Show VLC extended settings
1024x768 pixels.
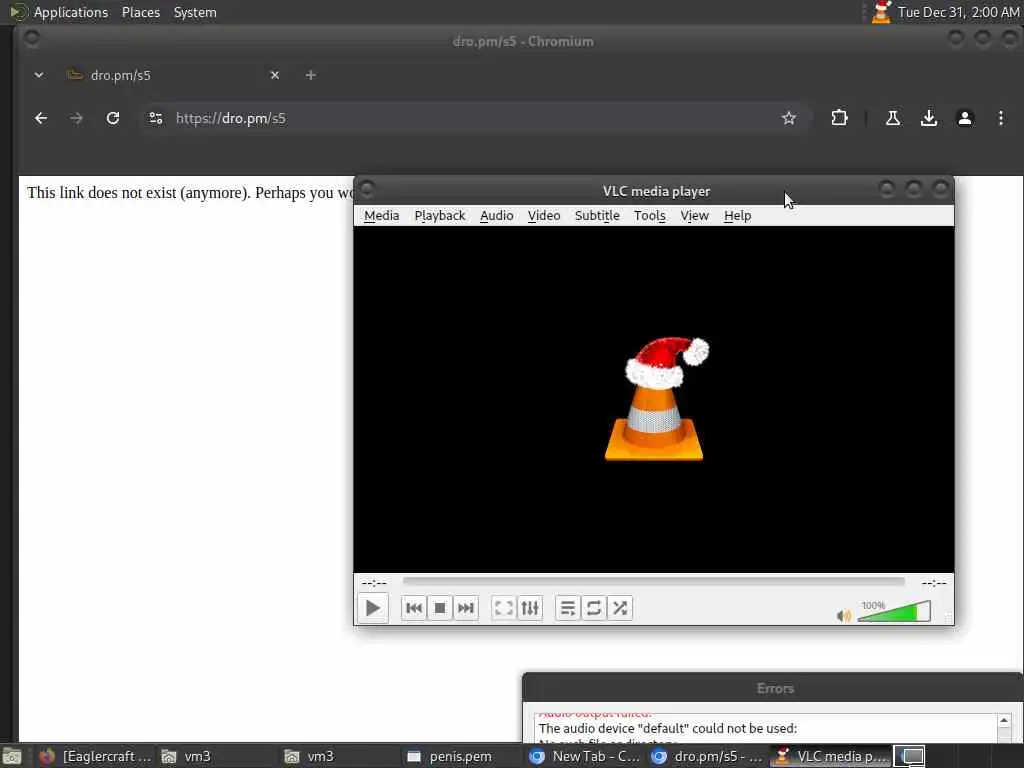pos(530,608)
